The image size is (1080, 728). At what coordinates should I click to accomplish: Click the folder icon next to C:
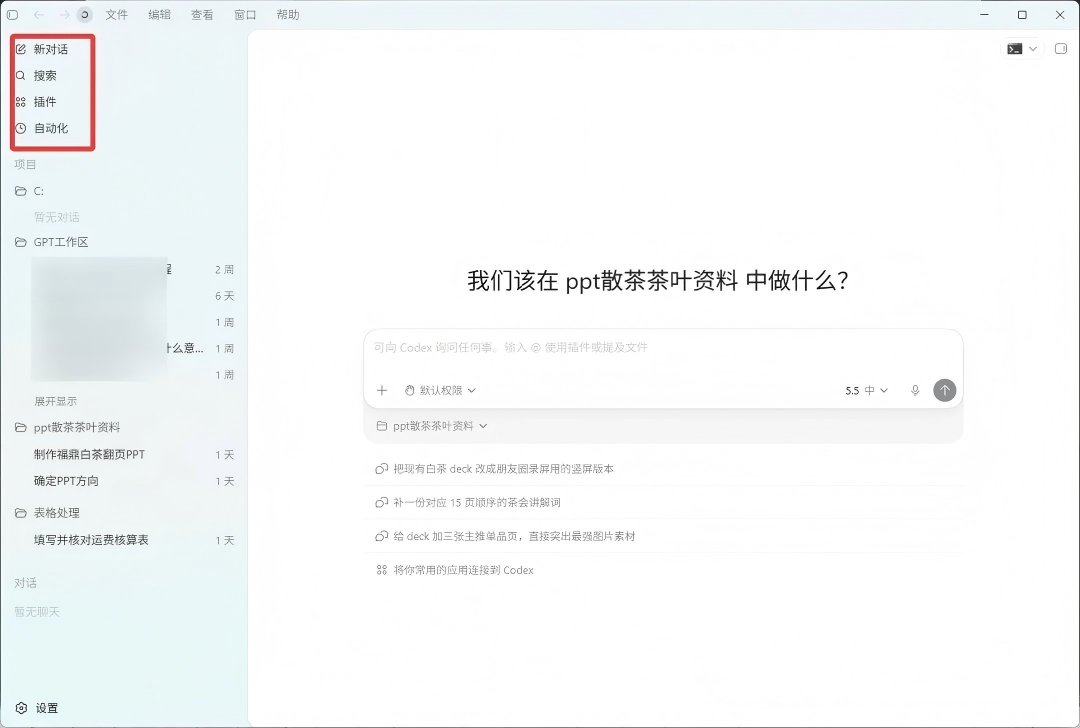tap(21, 191)
